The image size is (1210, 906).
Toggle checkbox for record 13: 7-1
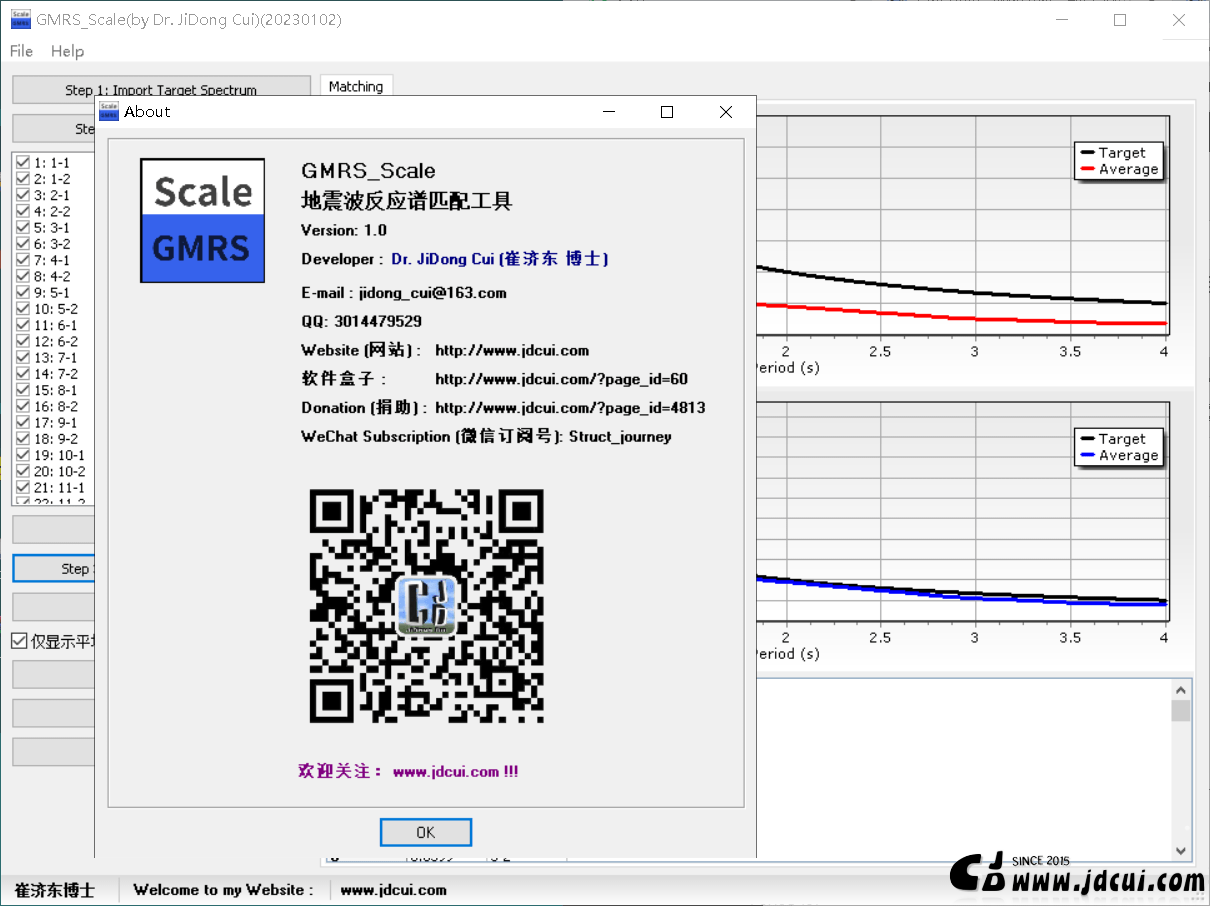(23, 357)
